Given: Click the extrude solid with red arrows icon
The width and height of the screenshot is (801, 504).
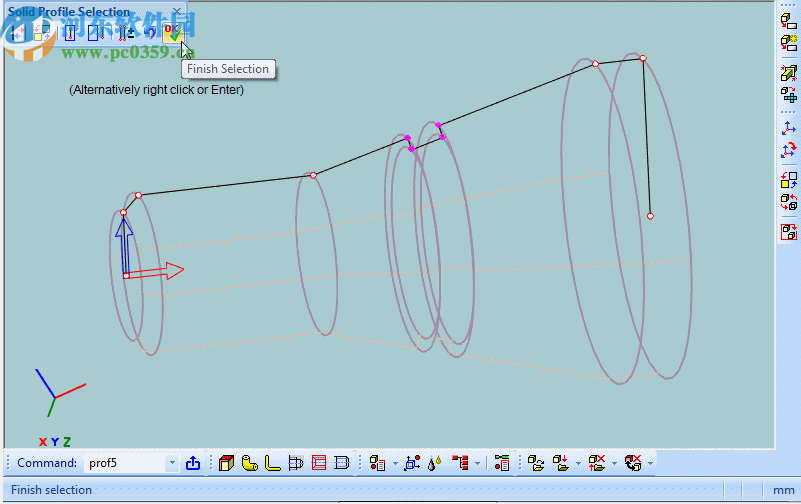Looking at the screenshot, I should point(789,73).
